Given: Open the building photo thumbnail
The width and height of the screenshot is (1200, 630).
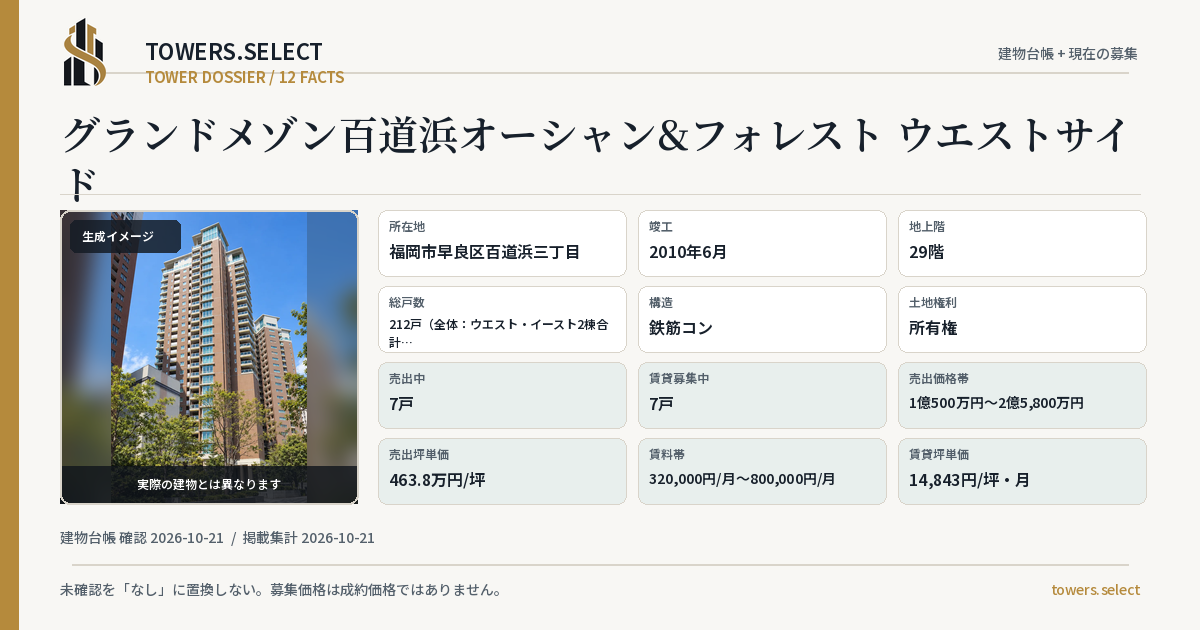Looking at the screenshot, I should [x=209, y=357].
